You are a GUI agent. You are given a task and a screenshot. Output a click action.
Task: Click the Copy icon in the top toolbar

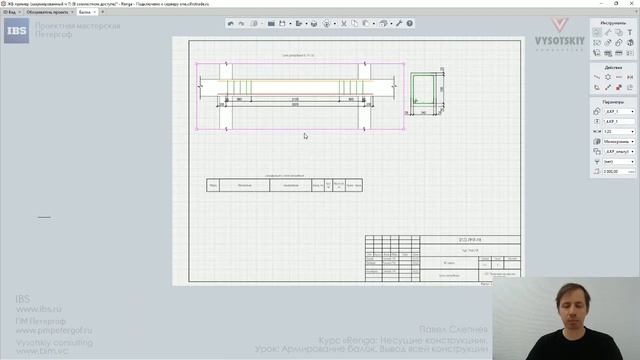tap(355, 24)
